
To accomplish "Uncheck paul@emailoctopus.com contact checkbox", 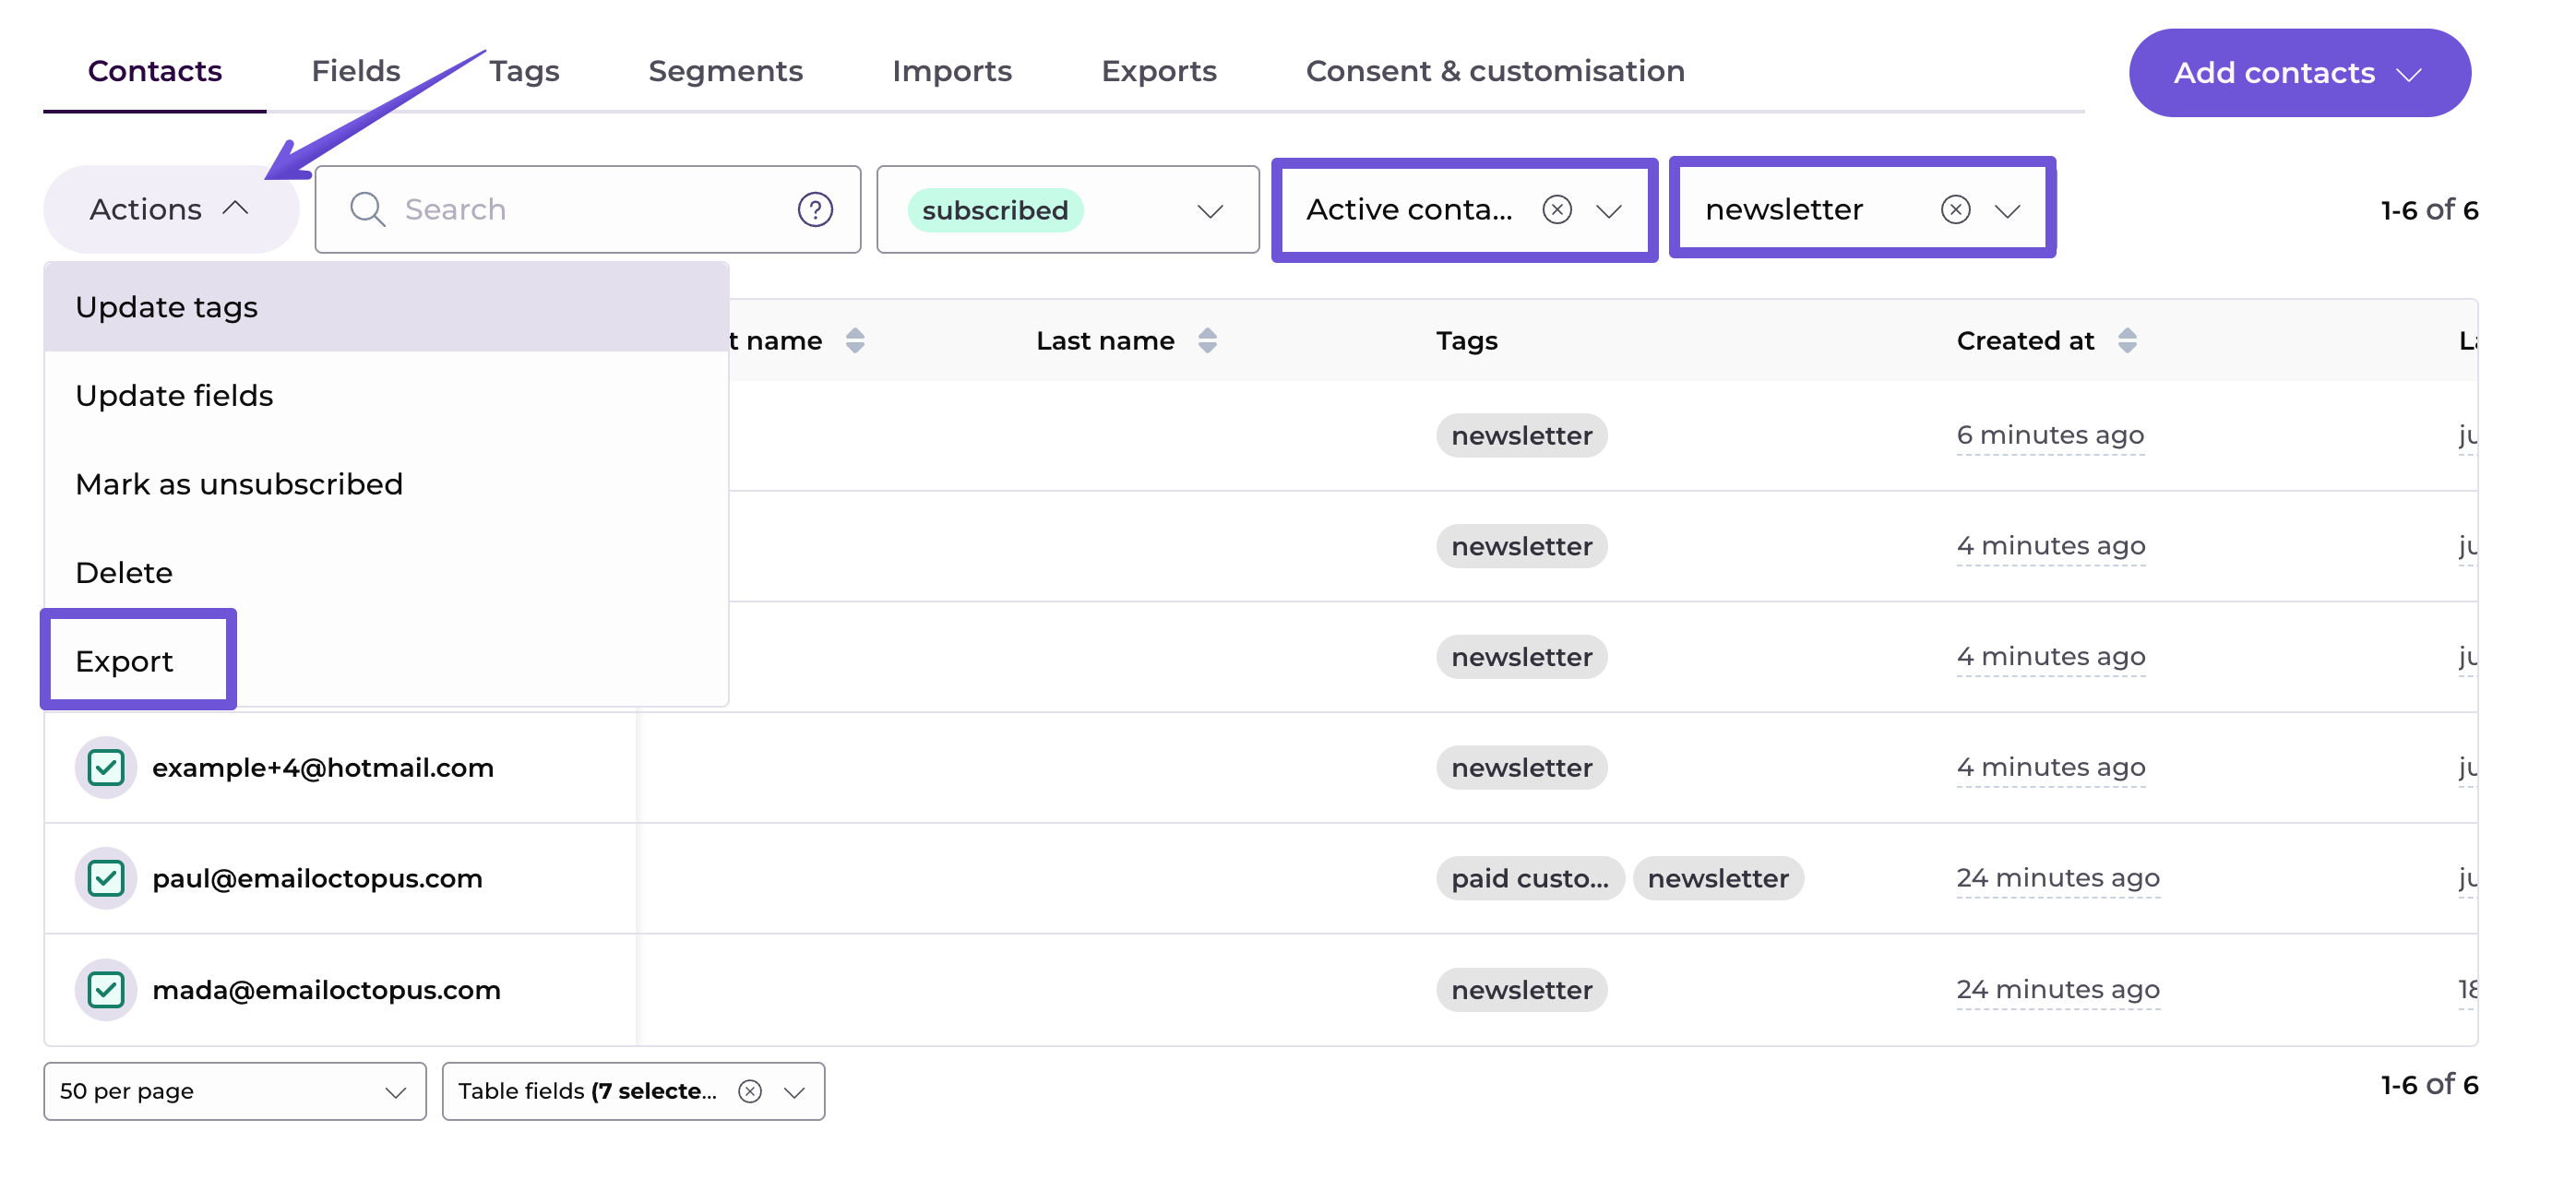I will pos(106,878).
